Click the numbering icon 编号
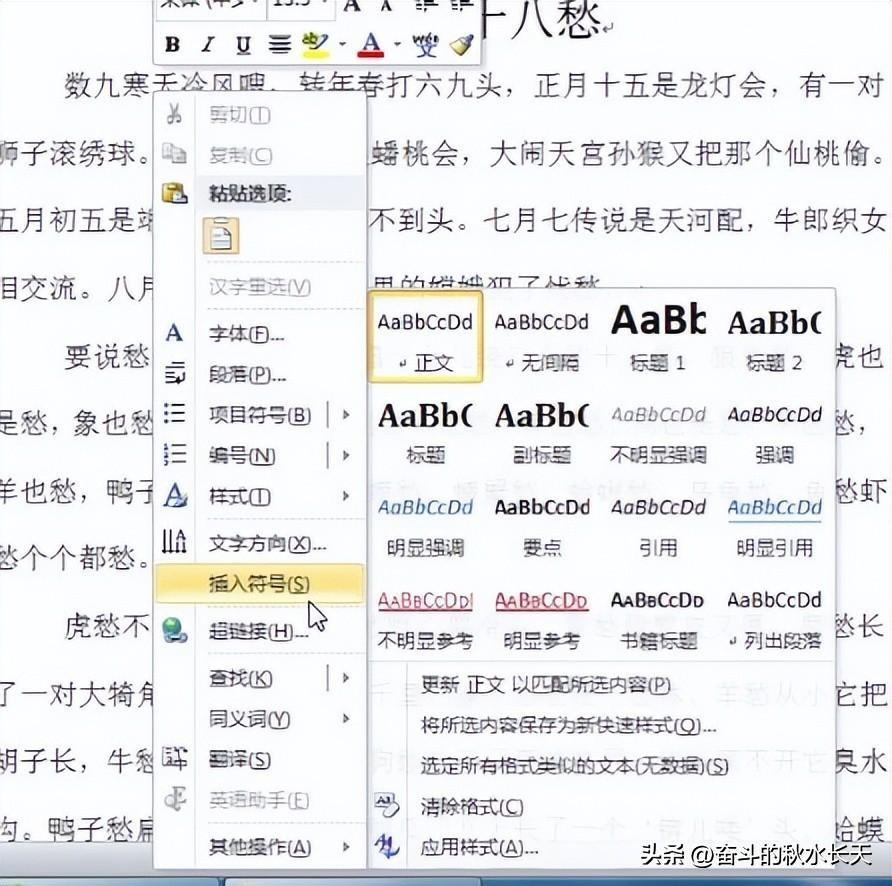 click(x=174, y=455)
